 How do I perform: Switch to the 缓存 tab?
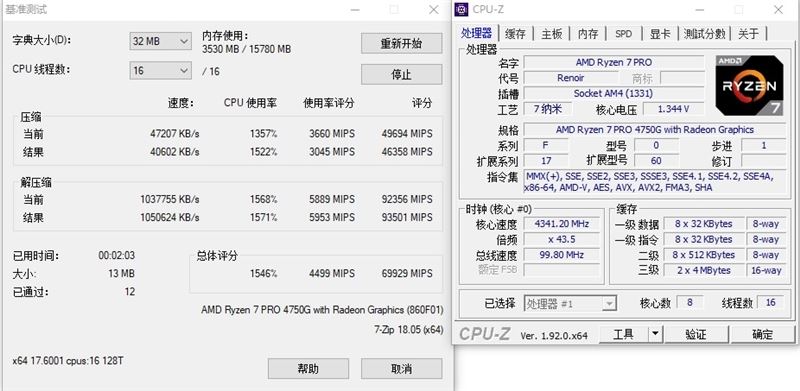(515, 34)
